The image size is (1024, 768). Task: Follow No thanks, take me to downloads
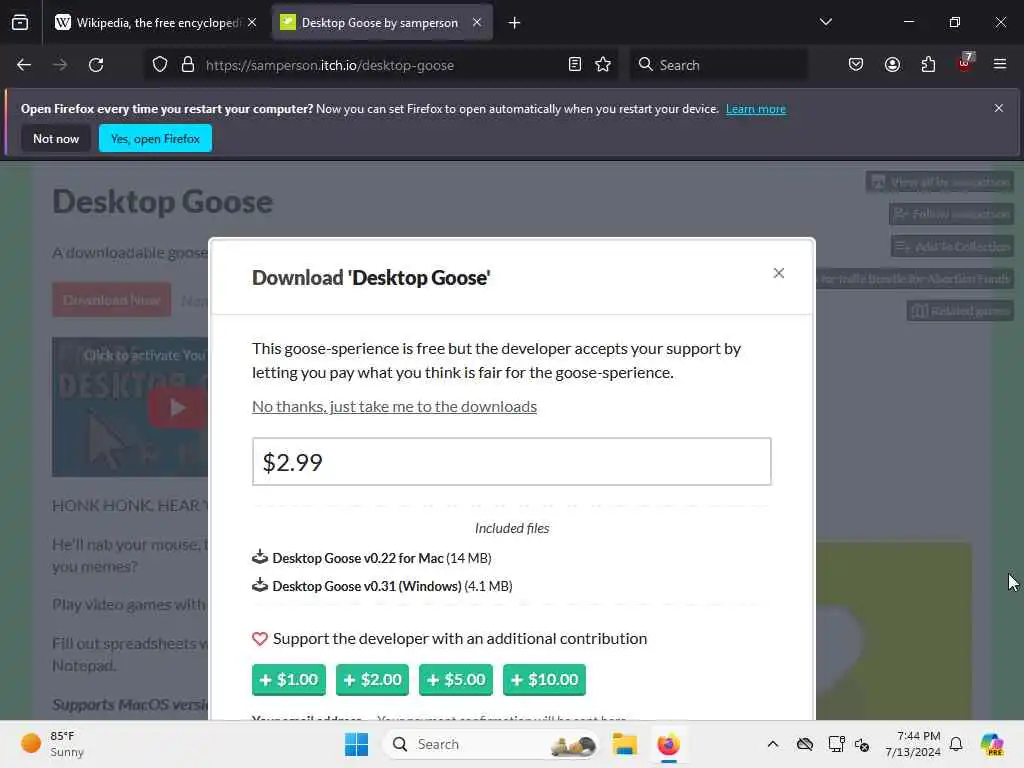click(x=394, y=406)
